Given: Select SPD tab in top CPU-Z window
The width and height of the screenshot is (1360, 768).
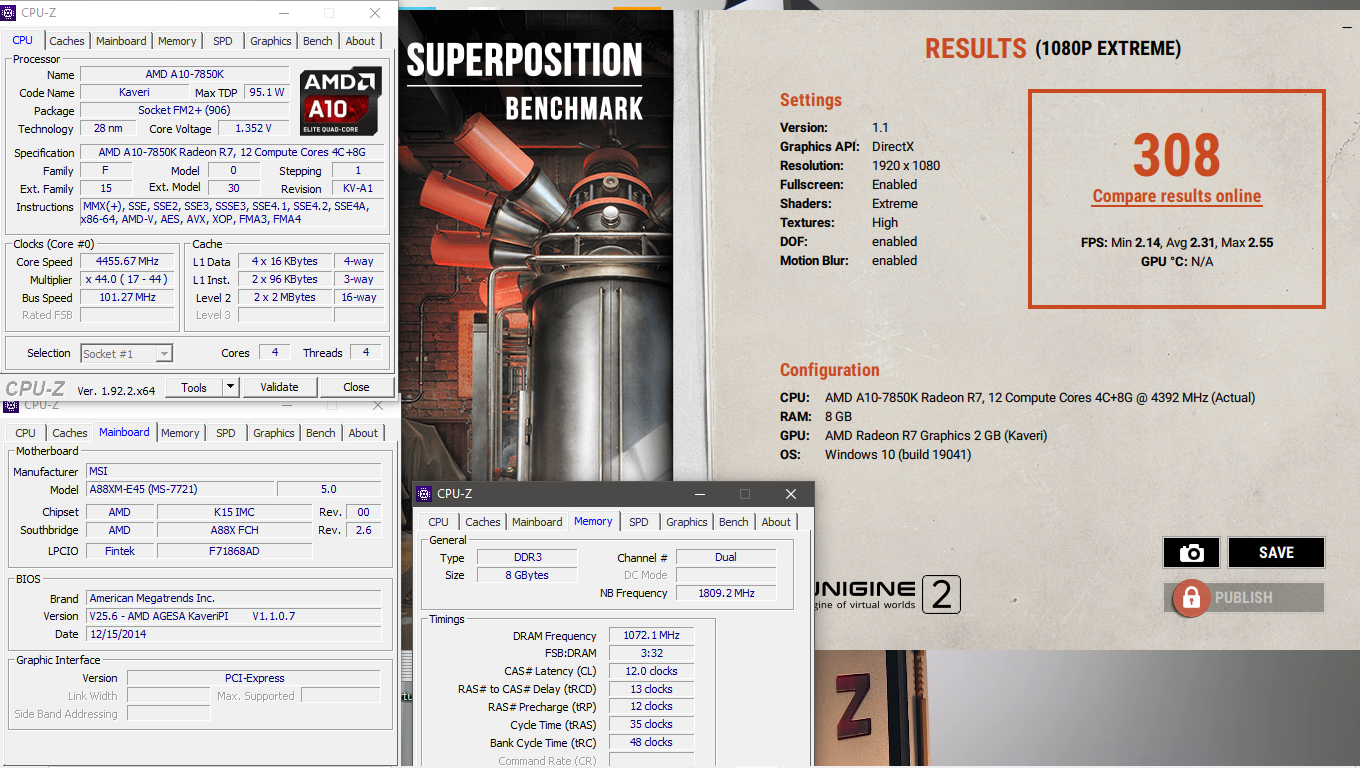Looking at the screenshot, I should [223, 41].
